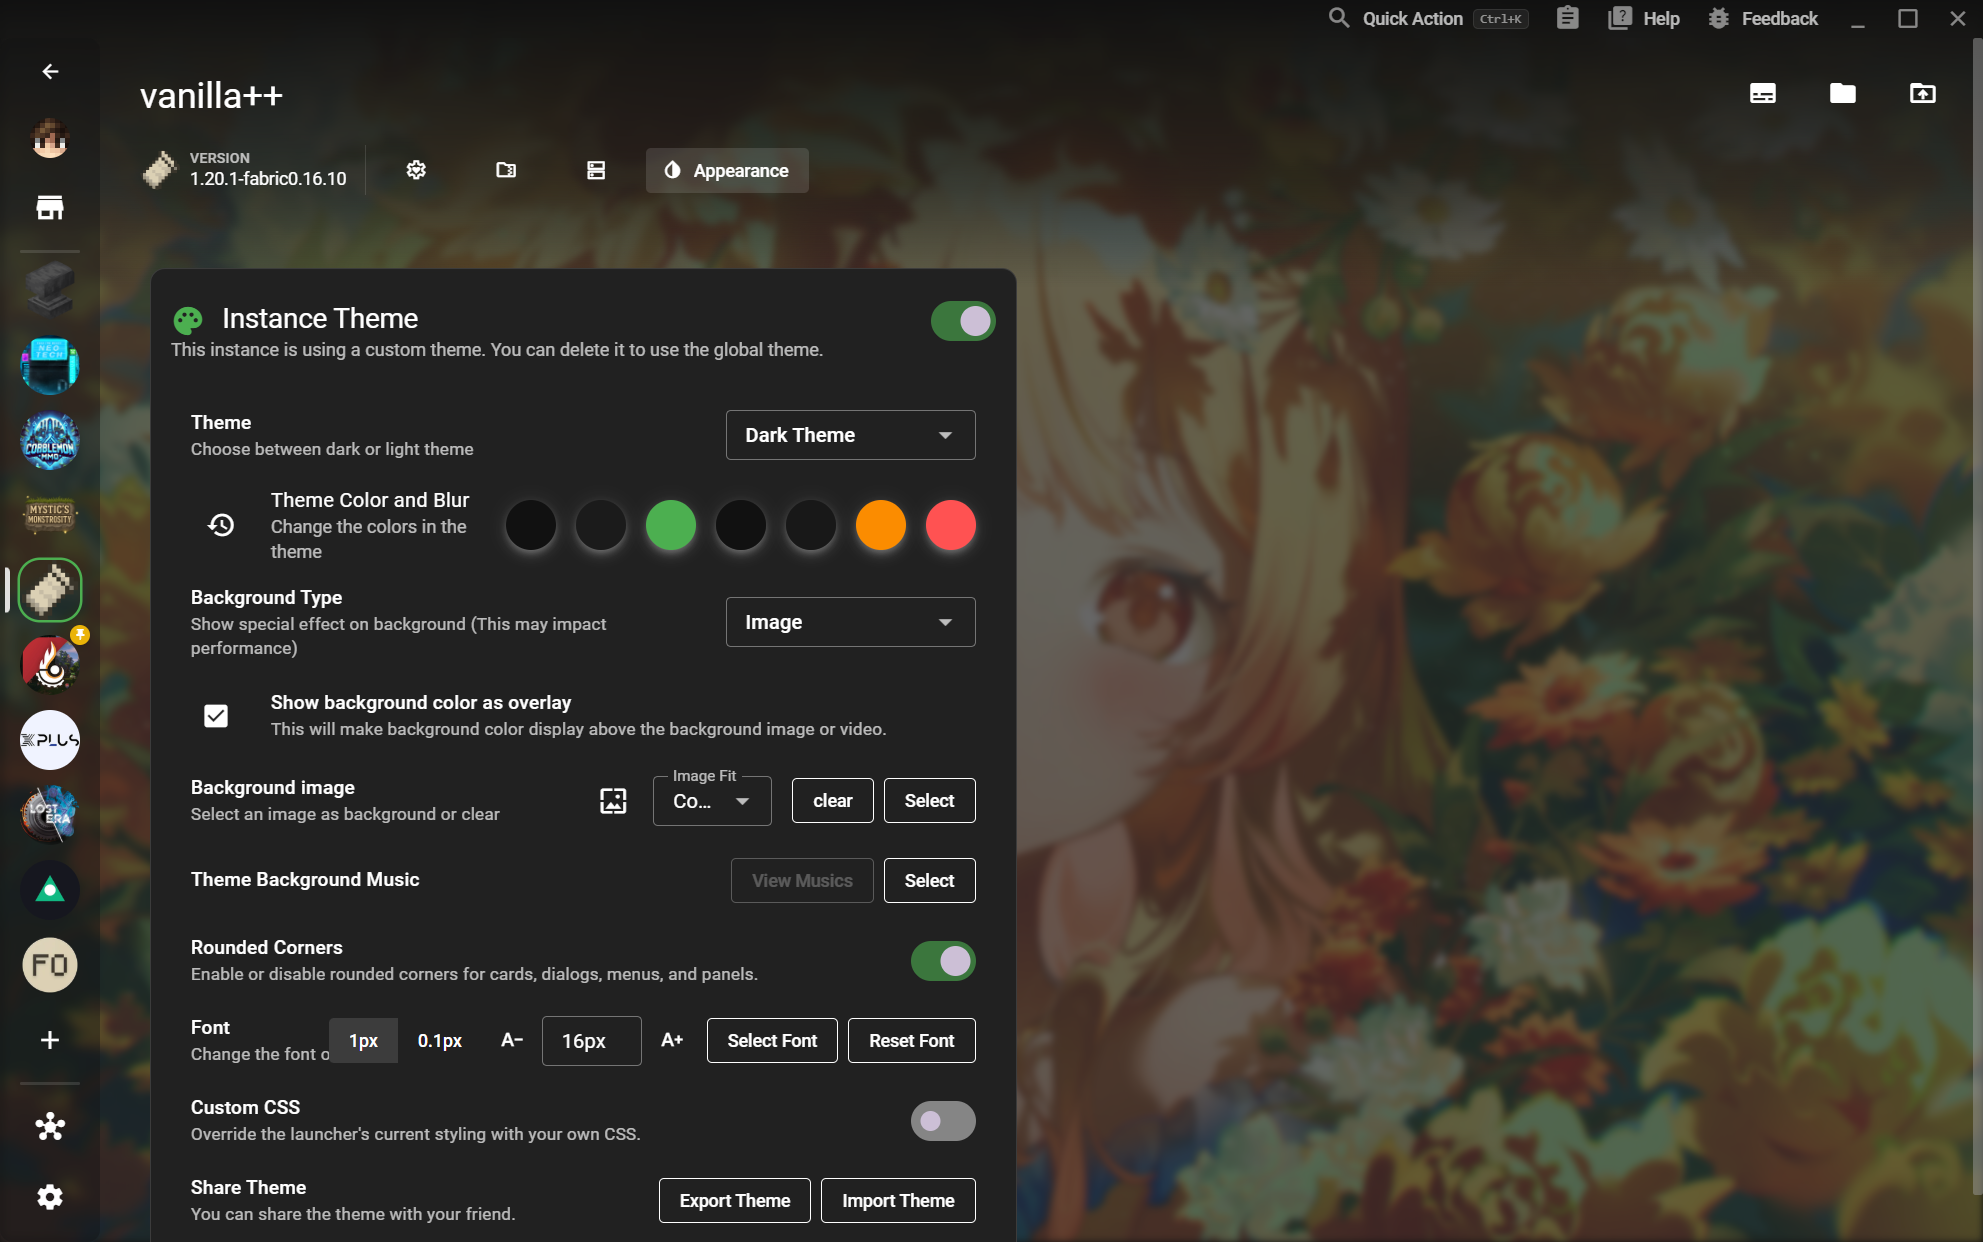Open launcher settings gear in sidebar
1983x1242 pixels.
50,1197
